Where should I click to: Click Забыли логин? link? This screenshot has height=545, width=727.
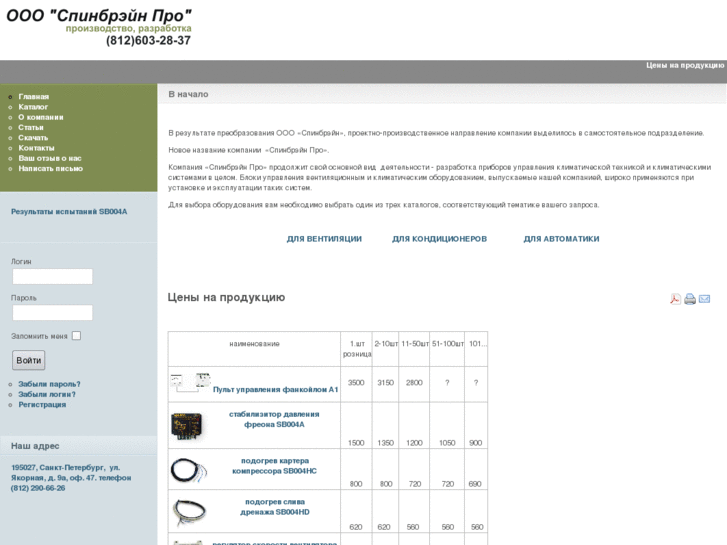tap(47, 394)
